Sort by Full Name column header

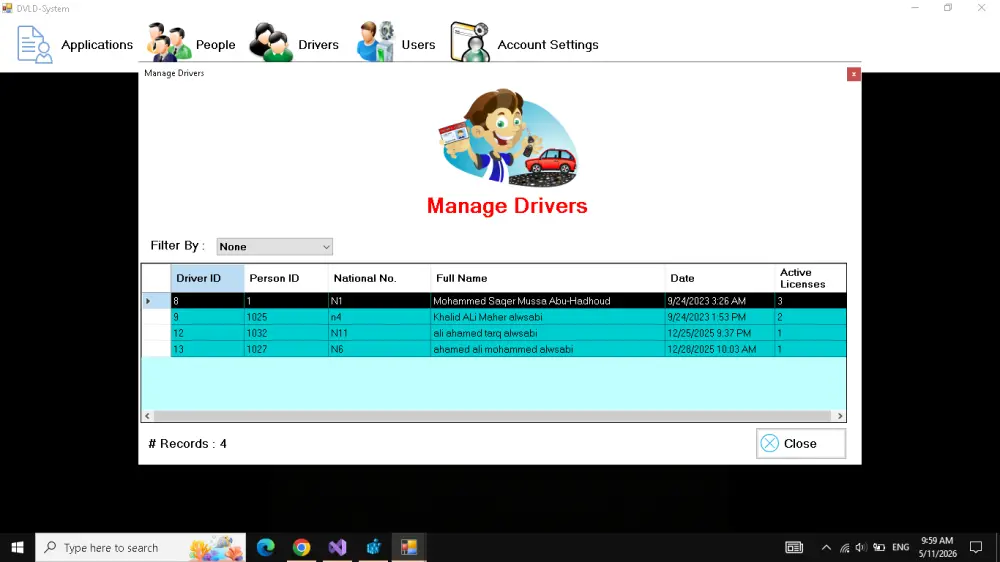pos(548,278)
